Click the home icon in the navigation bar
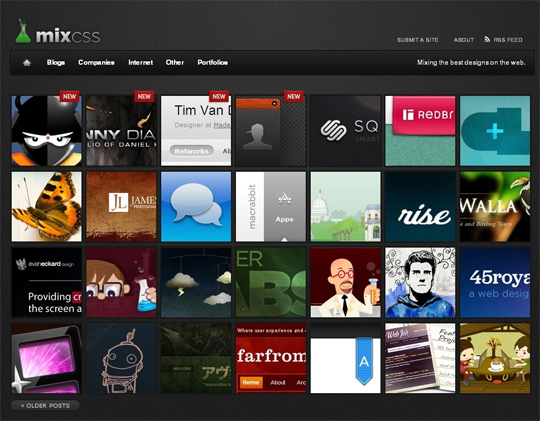 click(27, 63)
